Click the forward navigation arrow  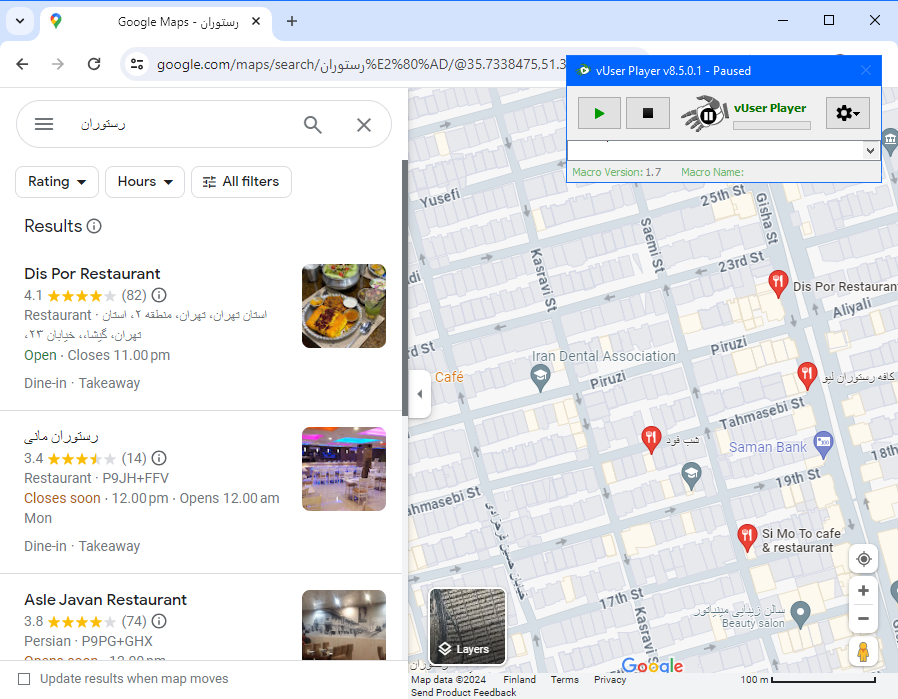(58, 64)
